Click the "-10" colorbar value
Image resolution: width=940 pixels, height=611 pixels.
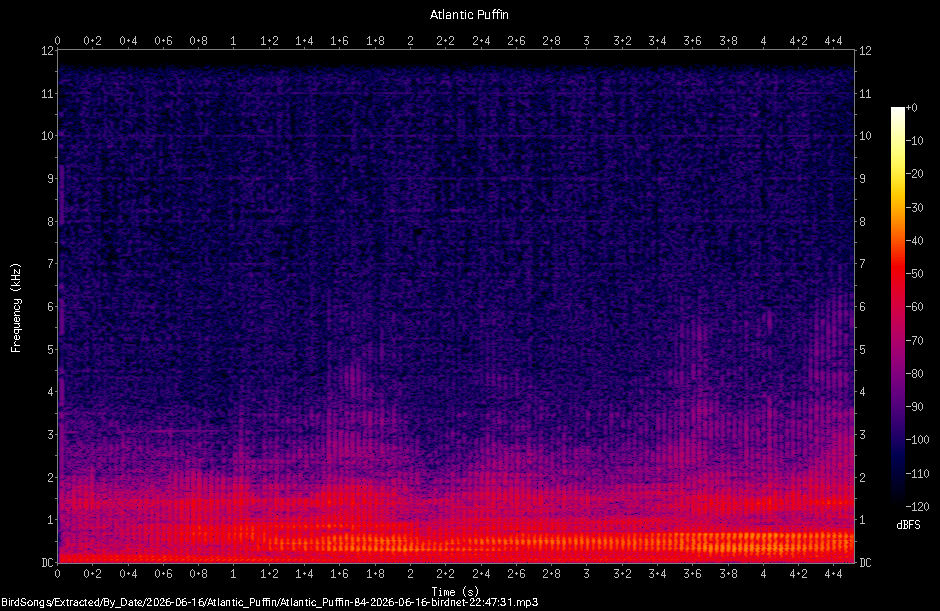click(914, 141)
